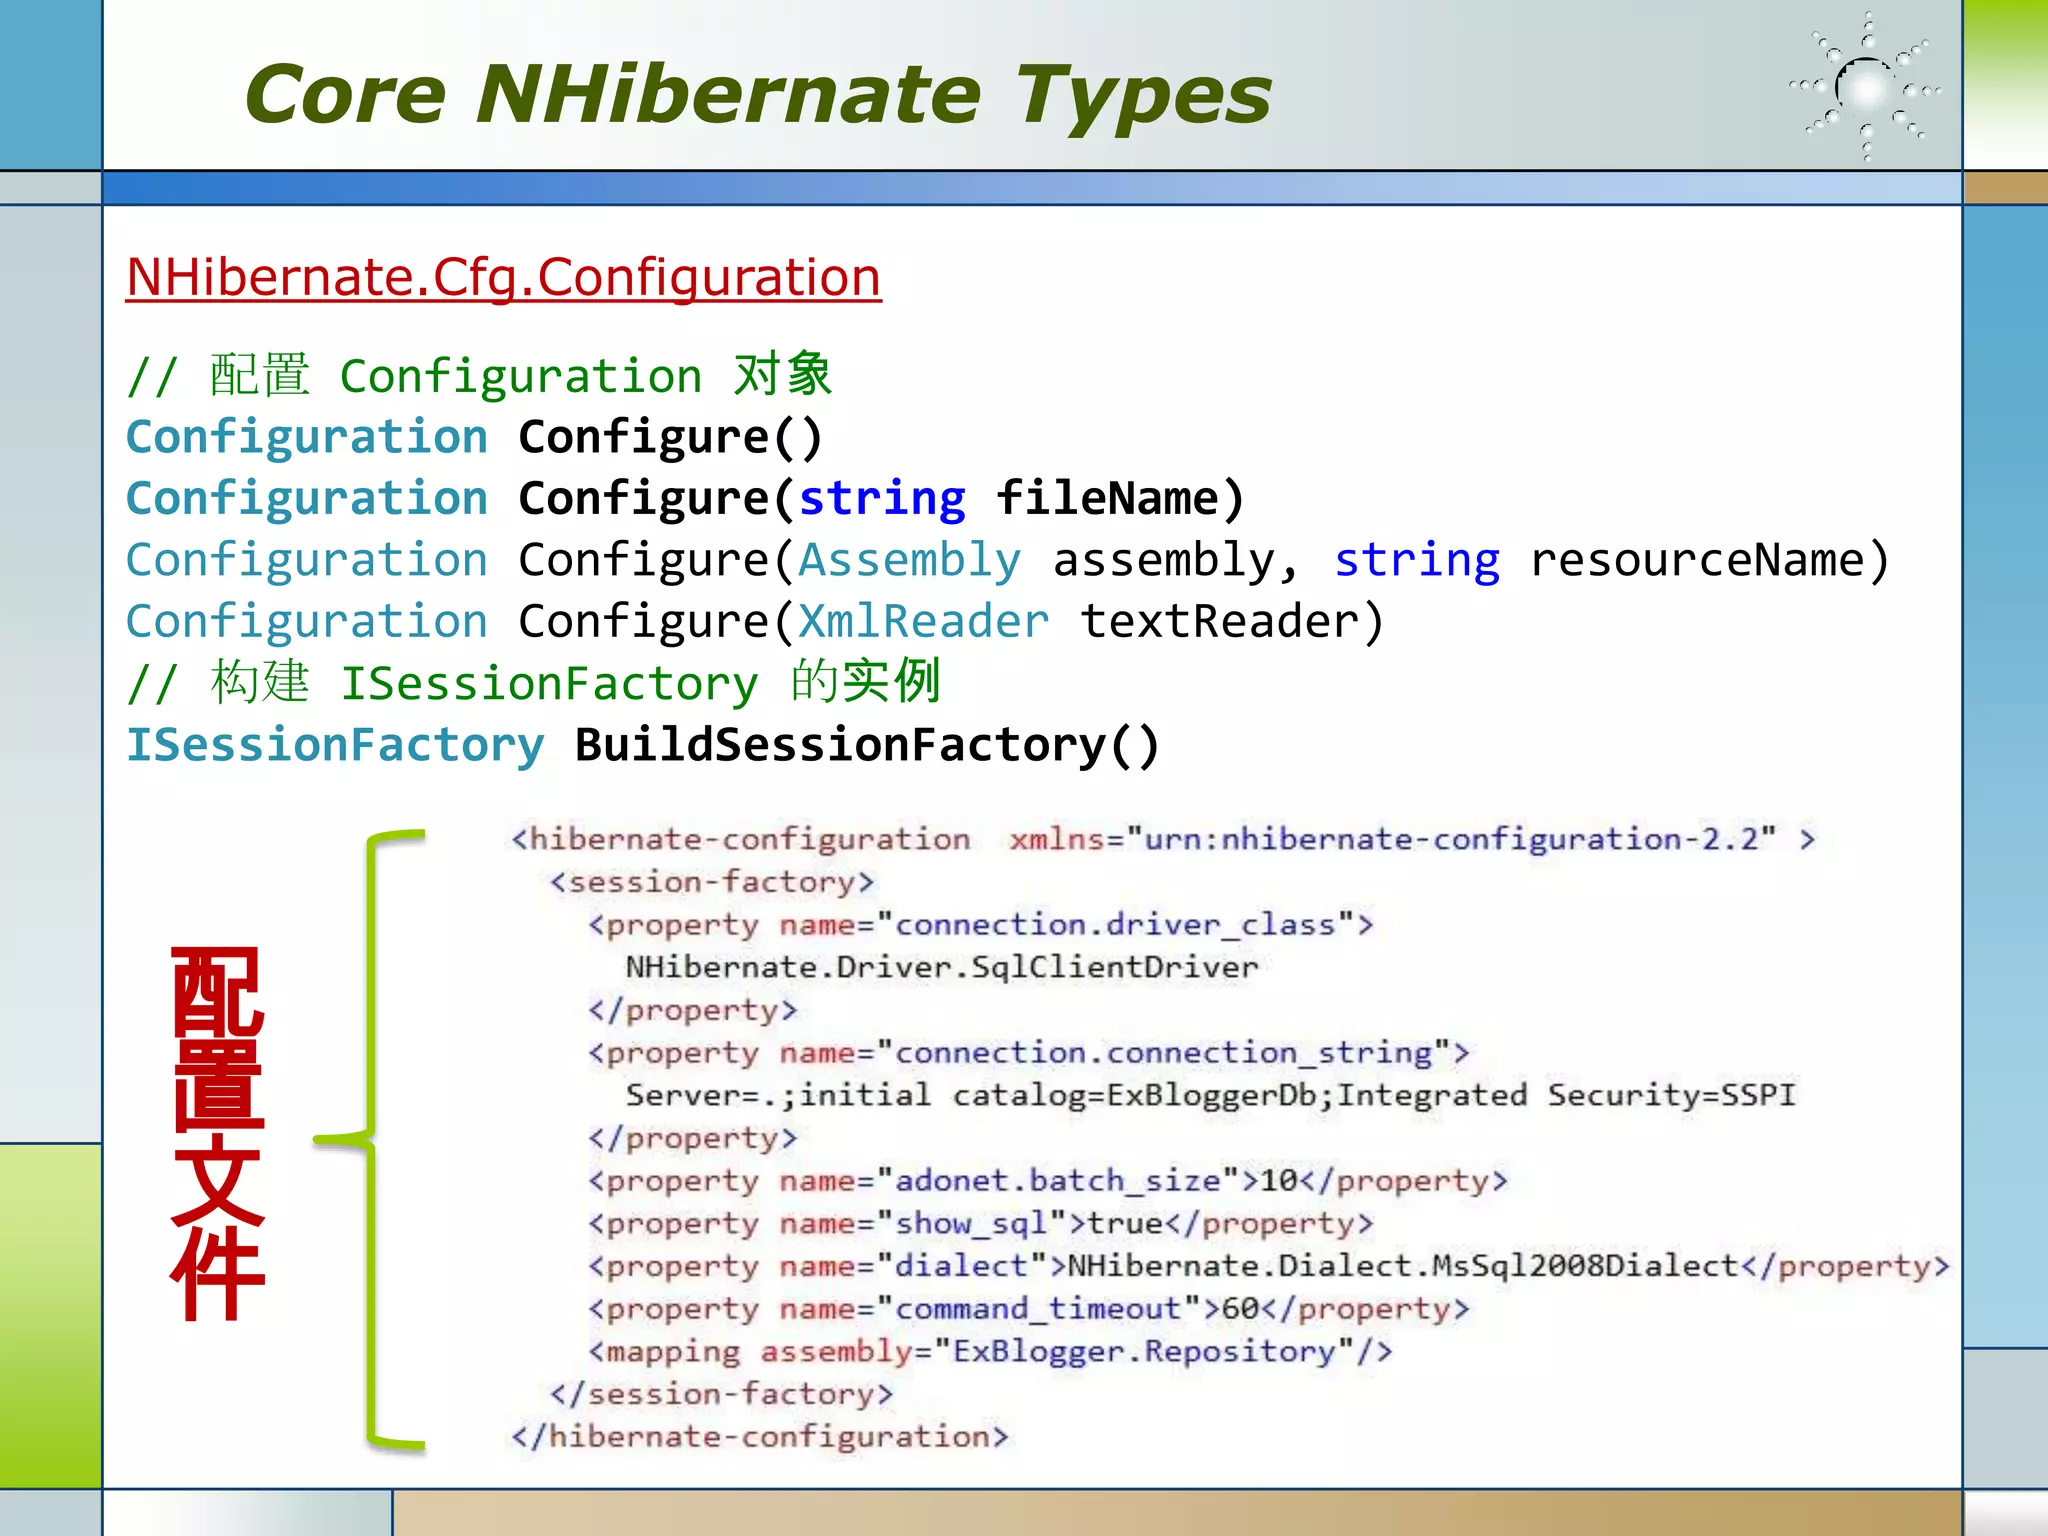Select the slide title 'Core NHibernate Types'
Viewport: 2048px width, 1536px height.
point(757,95)
